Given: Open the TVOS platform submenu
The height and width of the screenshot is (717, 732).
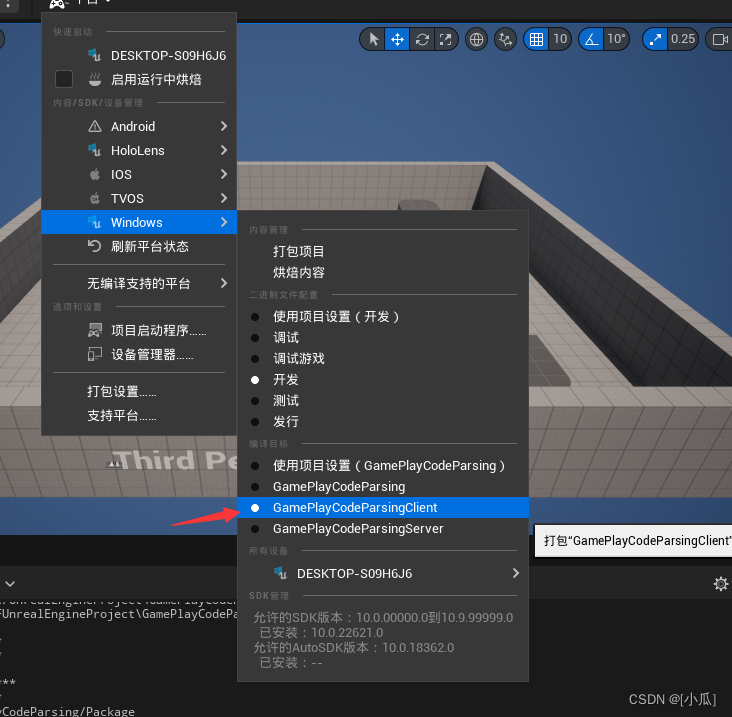Looking at the screenshot, I should 139,198.
